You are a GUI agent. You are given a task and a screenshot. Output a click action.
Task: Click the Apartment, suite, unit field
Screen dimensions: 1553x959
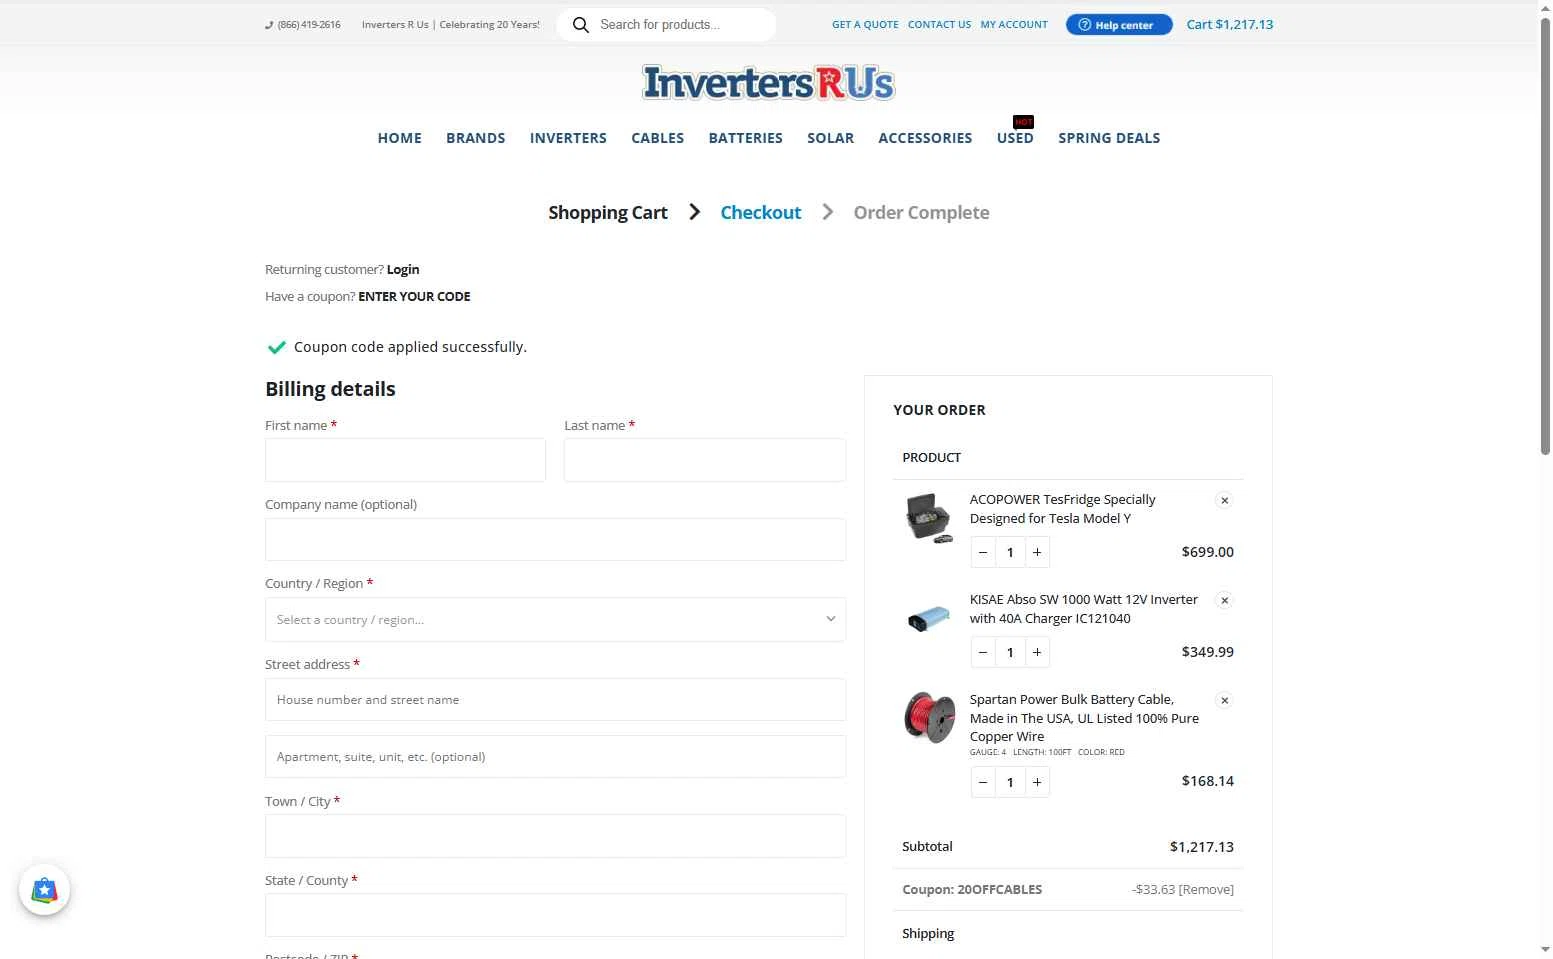click(555, 757)
